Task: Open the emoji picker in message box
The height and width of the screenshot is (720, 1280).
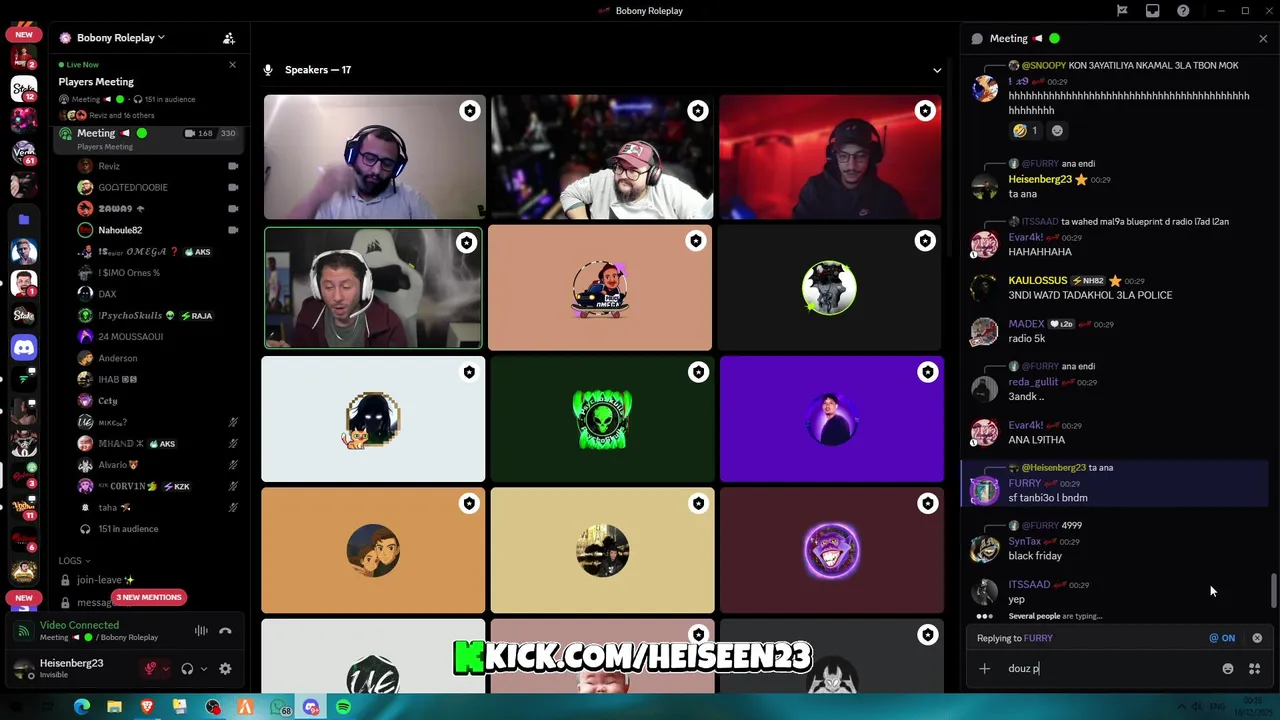Action: pyautogui.click(x=1228, y=669)
